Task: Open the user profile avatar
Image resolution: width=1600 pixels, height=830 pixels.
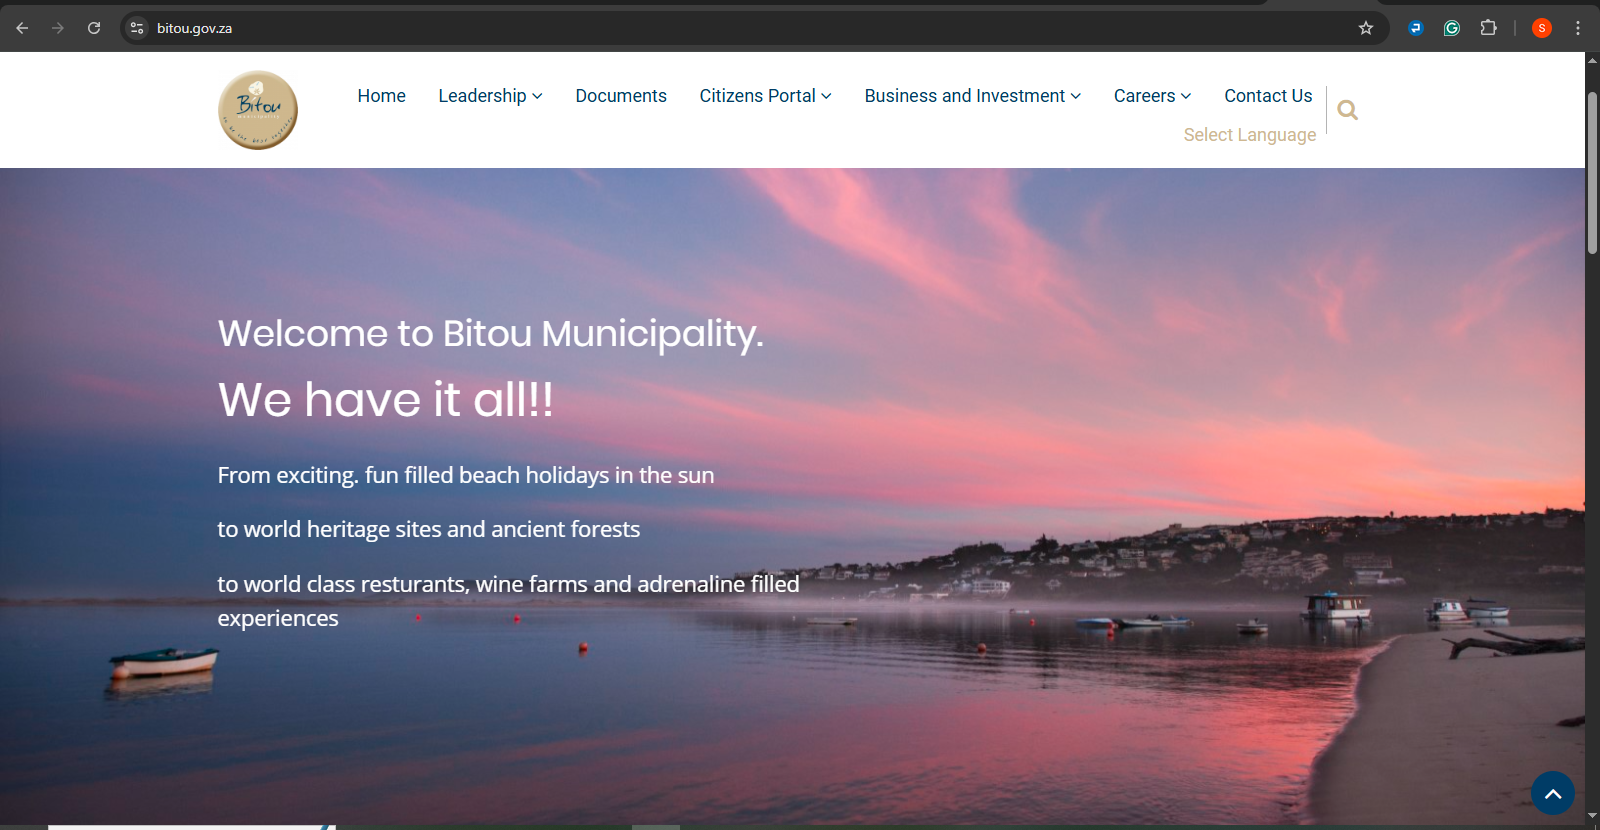Action: [1542, 28]
